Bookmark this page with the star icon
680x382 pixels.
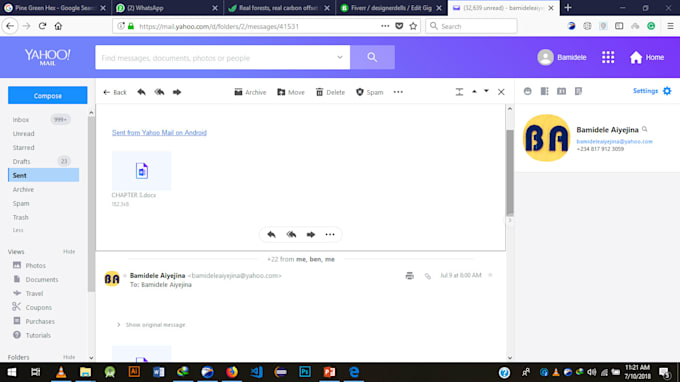point(413,26)
